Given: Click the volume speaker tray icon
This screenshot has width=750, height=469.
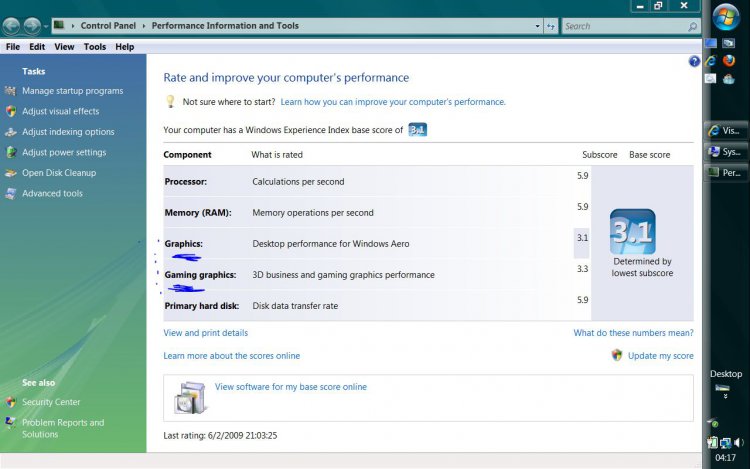Looking at the screenshot, I should pos(739,443).
